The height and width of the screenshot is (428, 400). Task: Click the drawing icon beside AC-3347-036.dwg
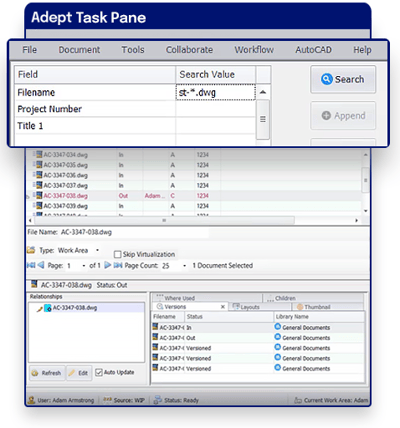click(39, 175)
